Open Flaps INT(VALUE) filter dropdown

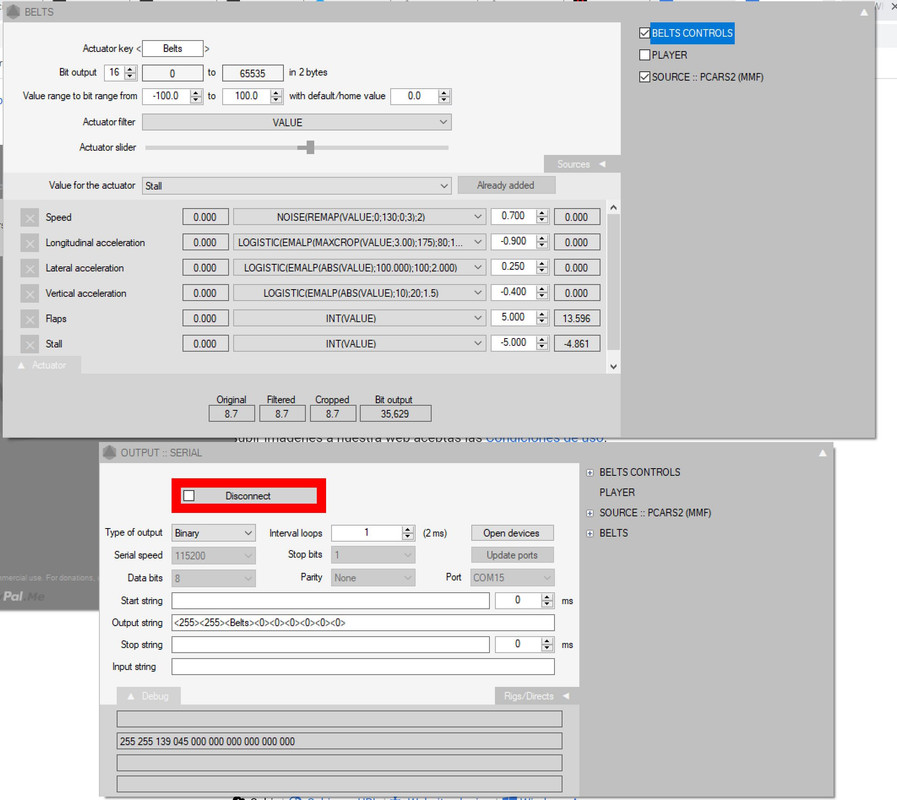(x=359, y=318)
